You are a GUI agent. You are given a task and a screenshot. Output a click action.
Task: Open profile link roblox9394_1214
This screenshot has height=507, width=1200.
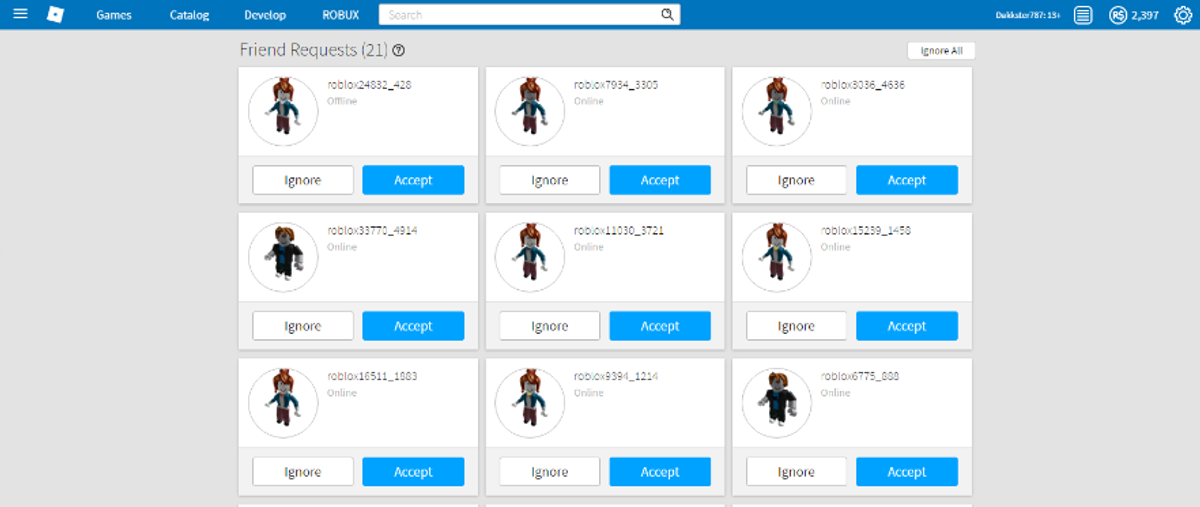coord(616,377)
